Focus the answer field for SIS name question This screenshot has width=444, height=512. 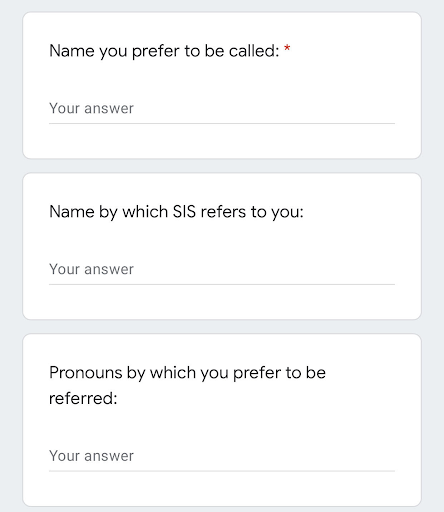tap(222, 269)
